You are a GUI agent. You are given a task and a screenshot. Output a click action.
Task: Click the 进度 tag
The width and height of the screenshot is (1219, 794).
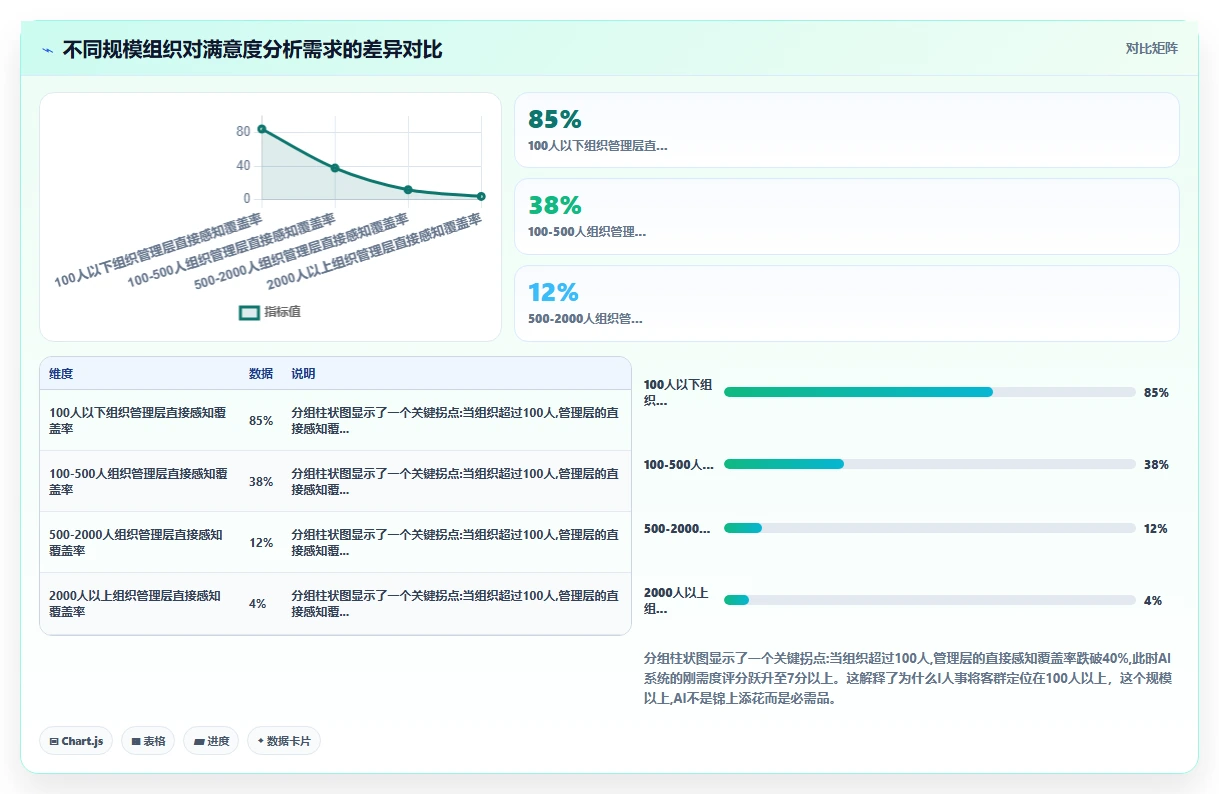tap(211, 741)
